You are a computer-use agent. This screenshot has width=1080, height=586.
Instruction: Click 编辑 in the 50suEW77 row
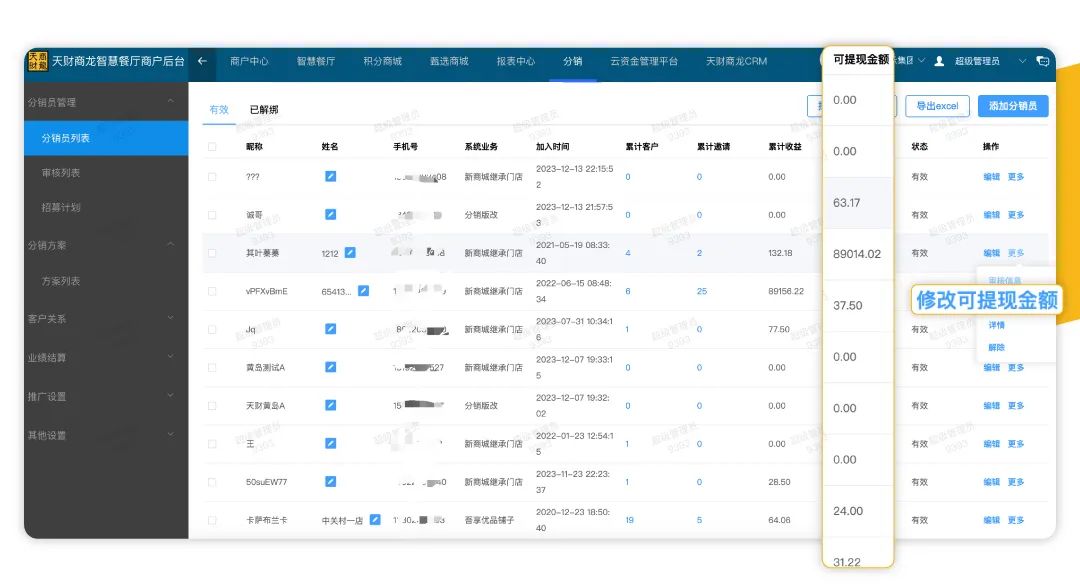click(x=991, y=482)
